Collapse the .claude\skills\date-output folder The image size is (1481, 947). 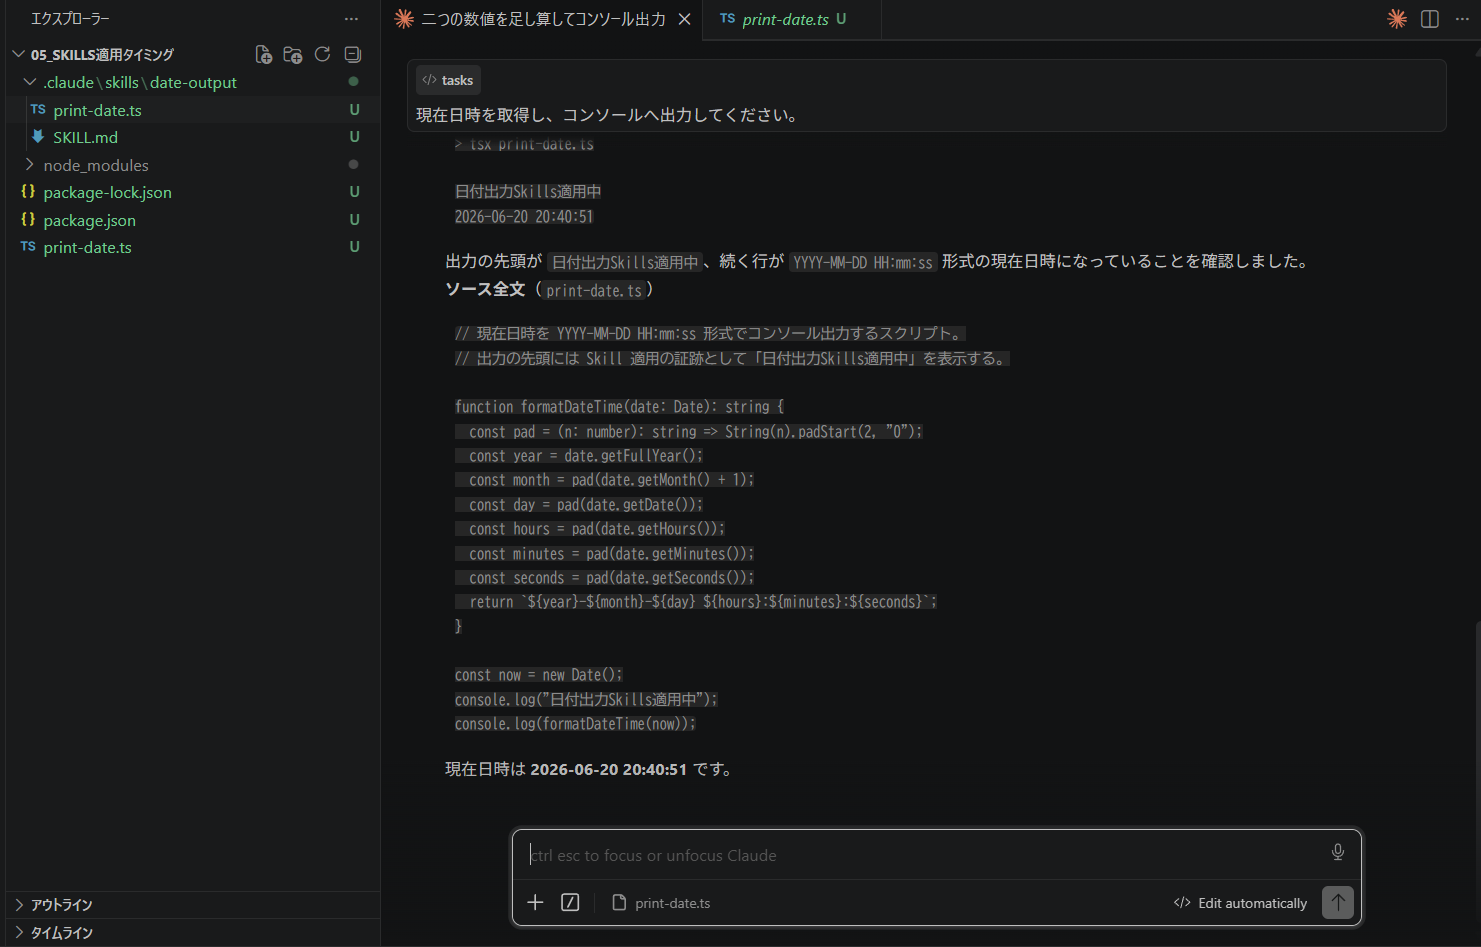coord(30,82)
